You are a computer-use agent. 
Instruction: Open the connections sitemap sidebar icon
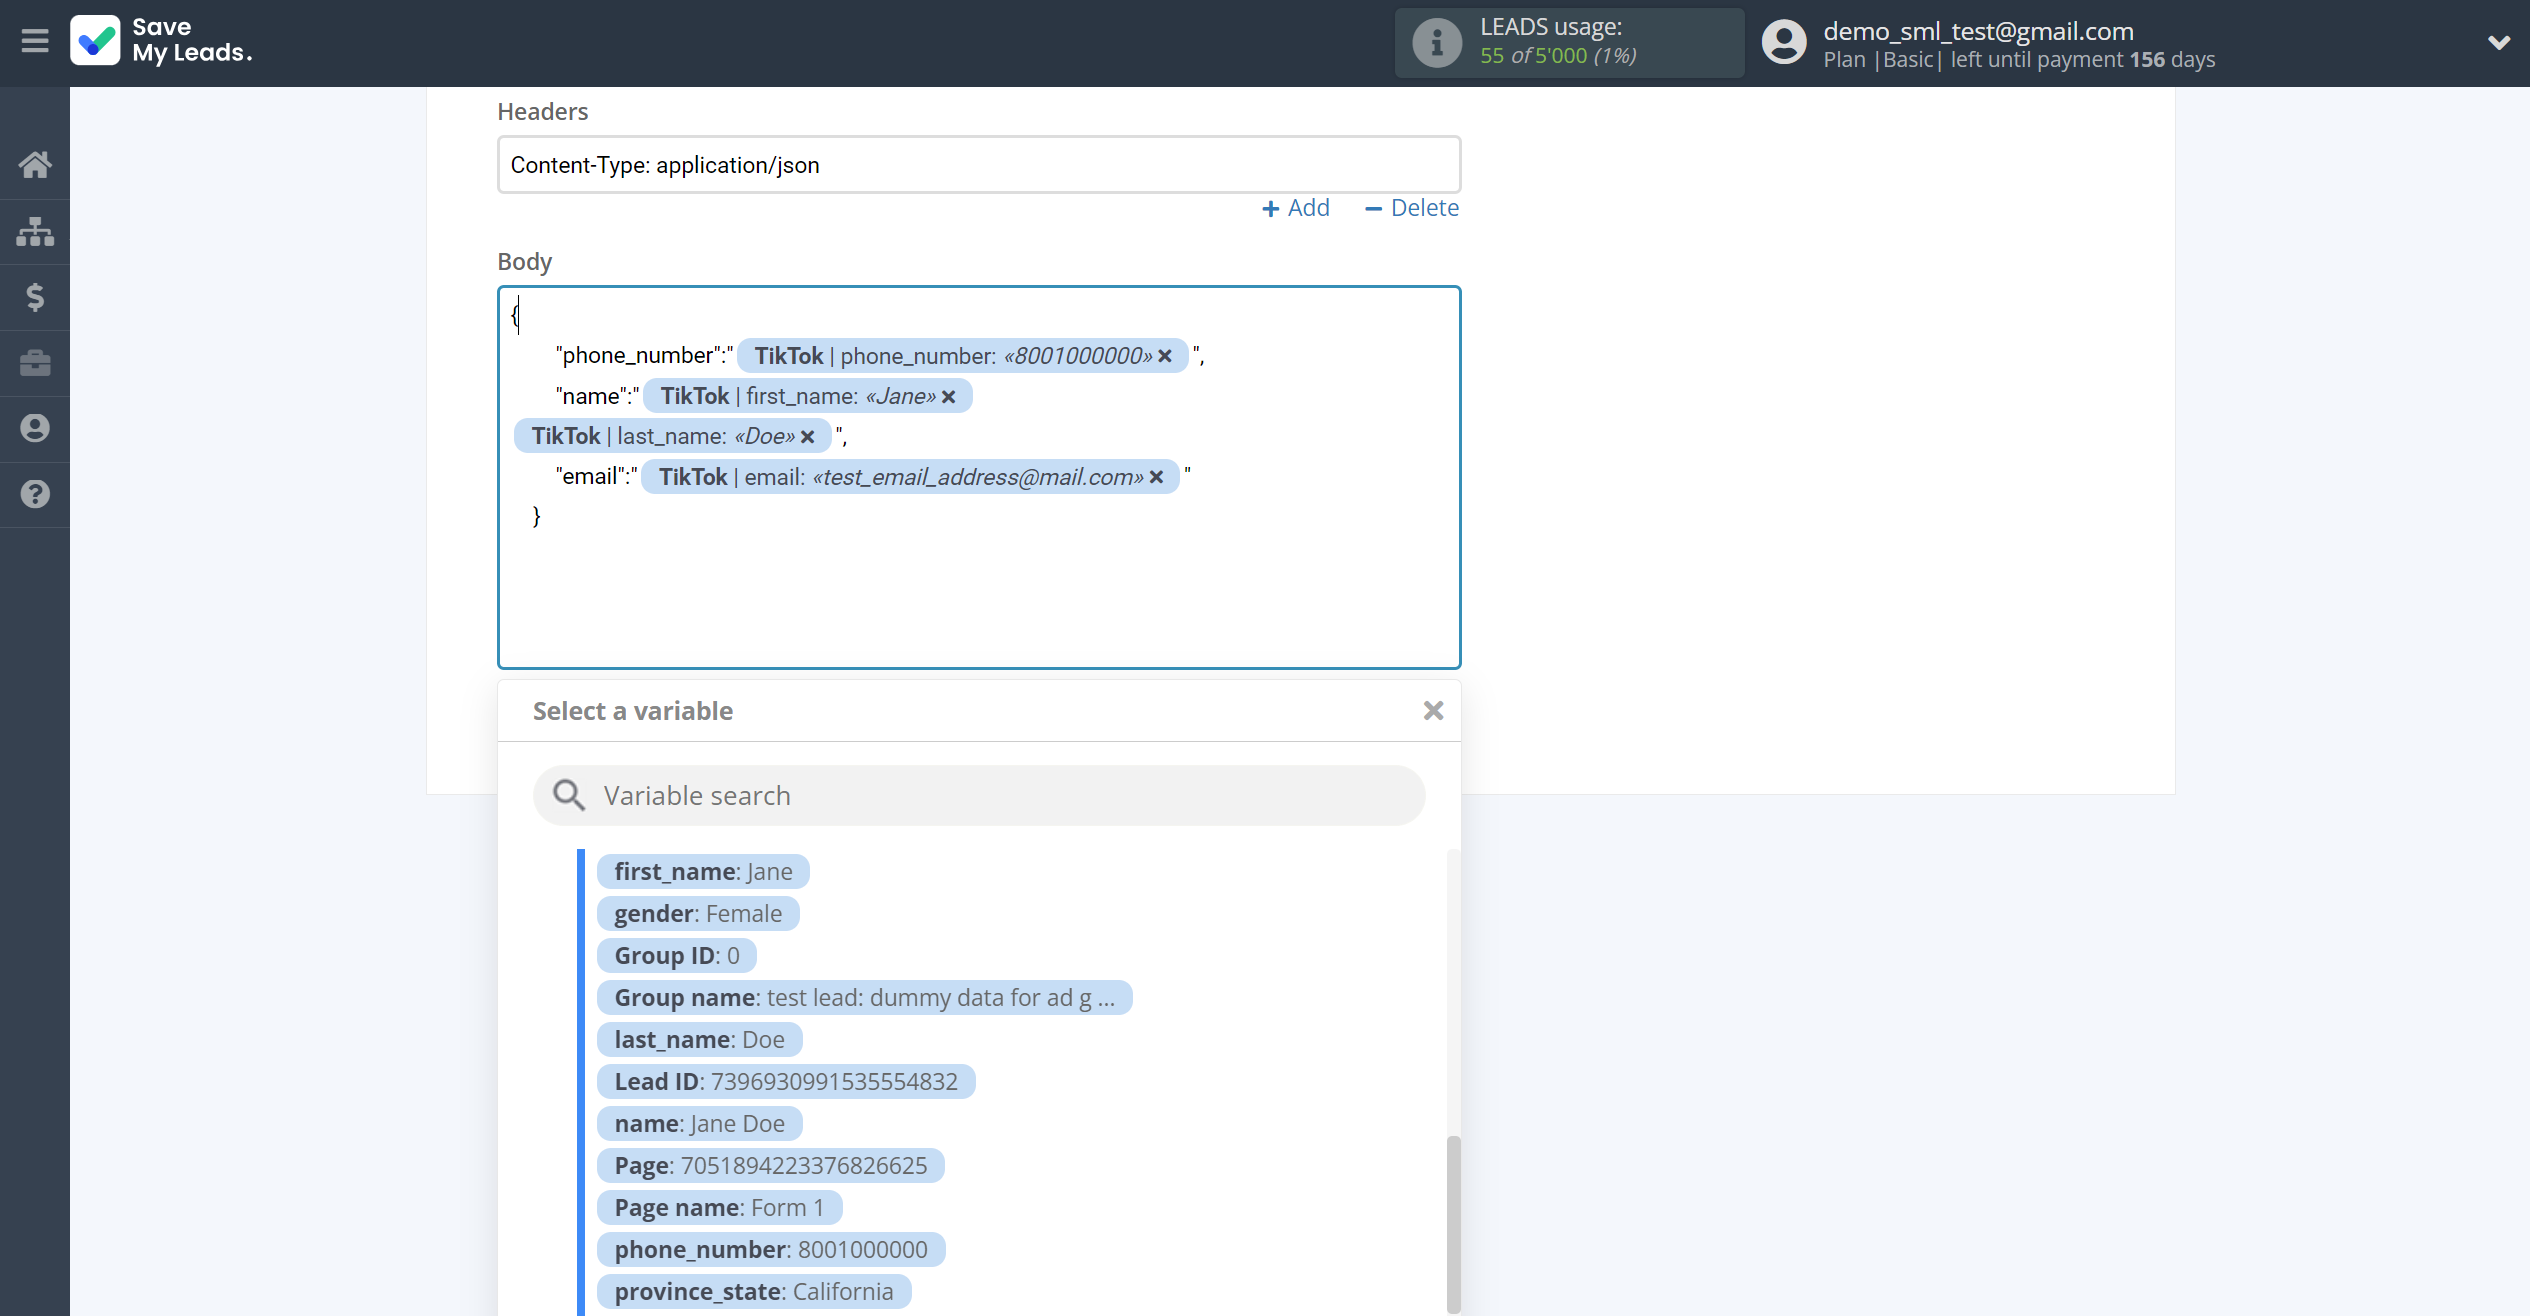pyautogui.click(x=35, y=231)
